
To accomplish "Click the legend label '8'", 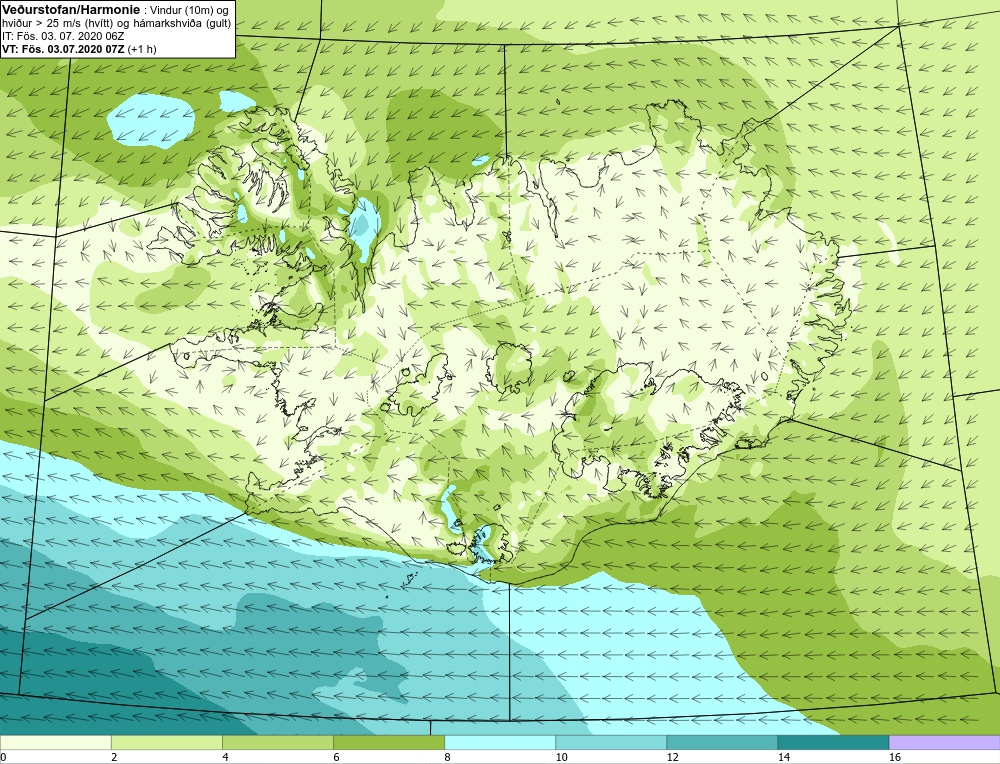I will click(x=447, y=757).
